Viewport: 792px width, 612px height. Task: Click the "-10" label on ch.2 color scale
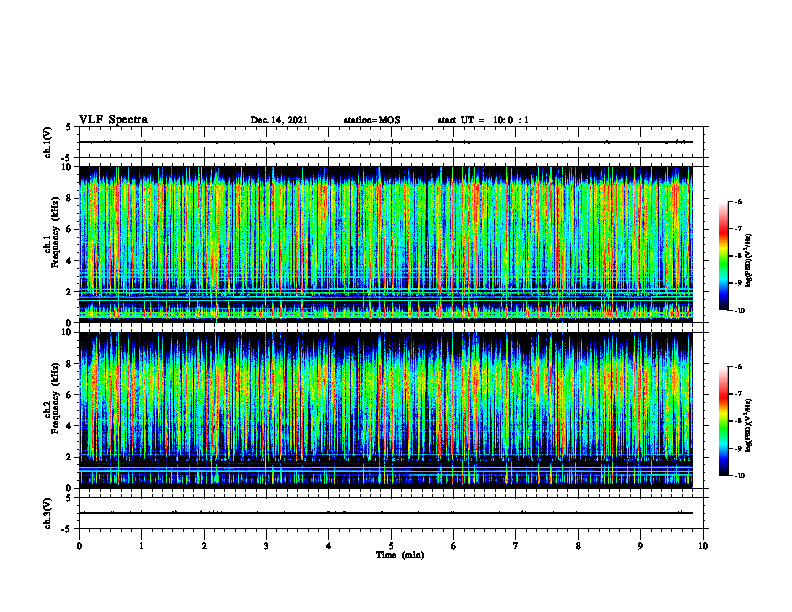pos(739,476)
